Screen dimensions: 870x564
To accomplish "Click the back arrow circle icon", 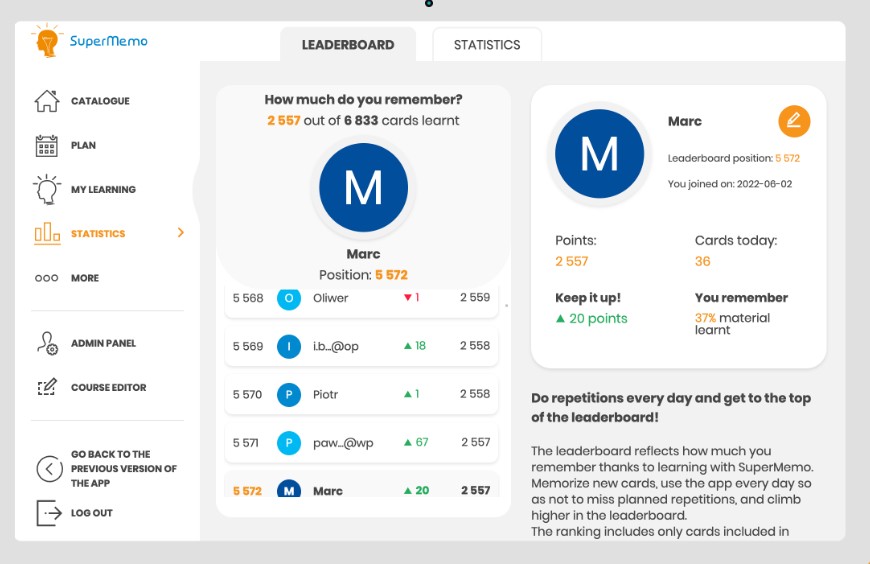I will (x=48, y=469).
